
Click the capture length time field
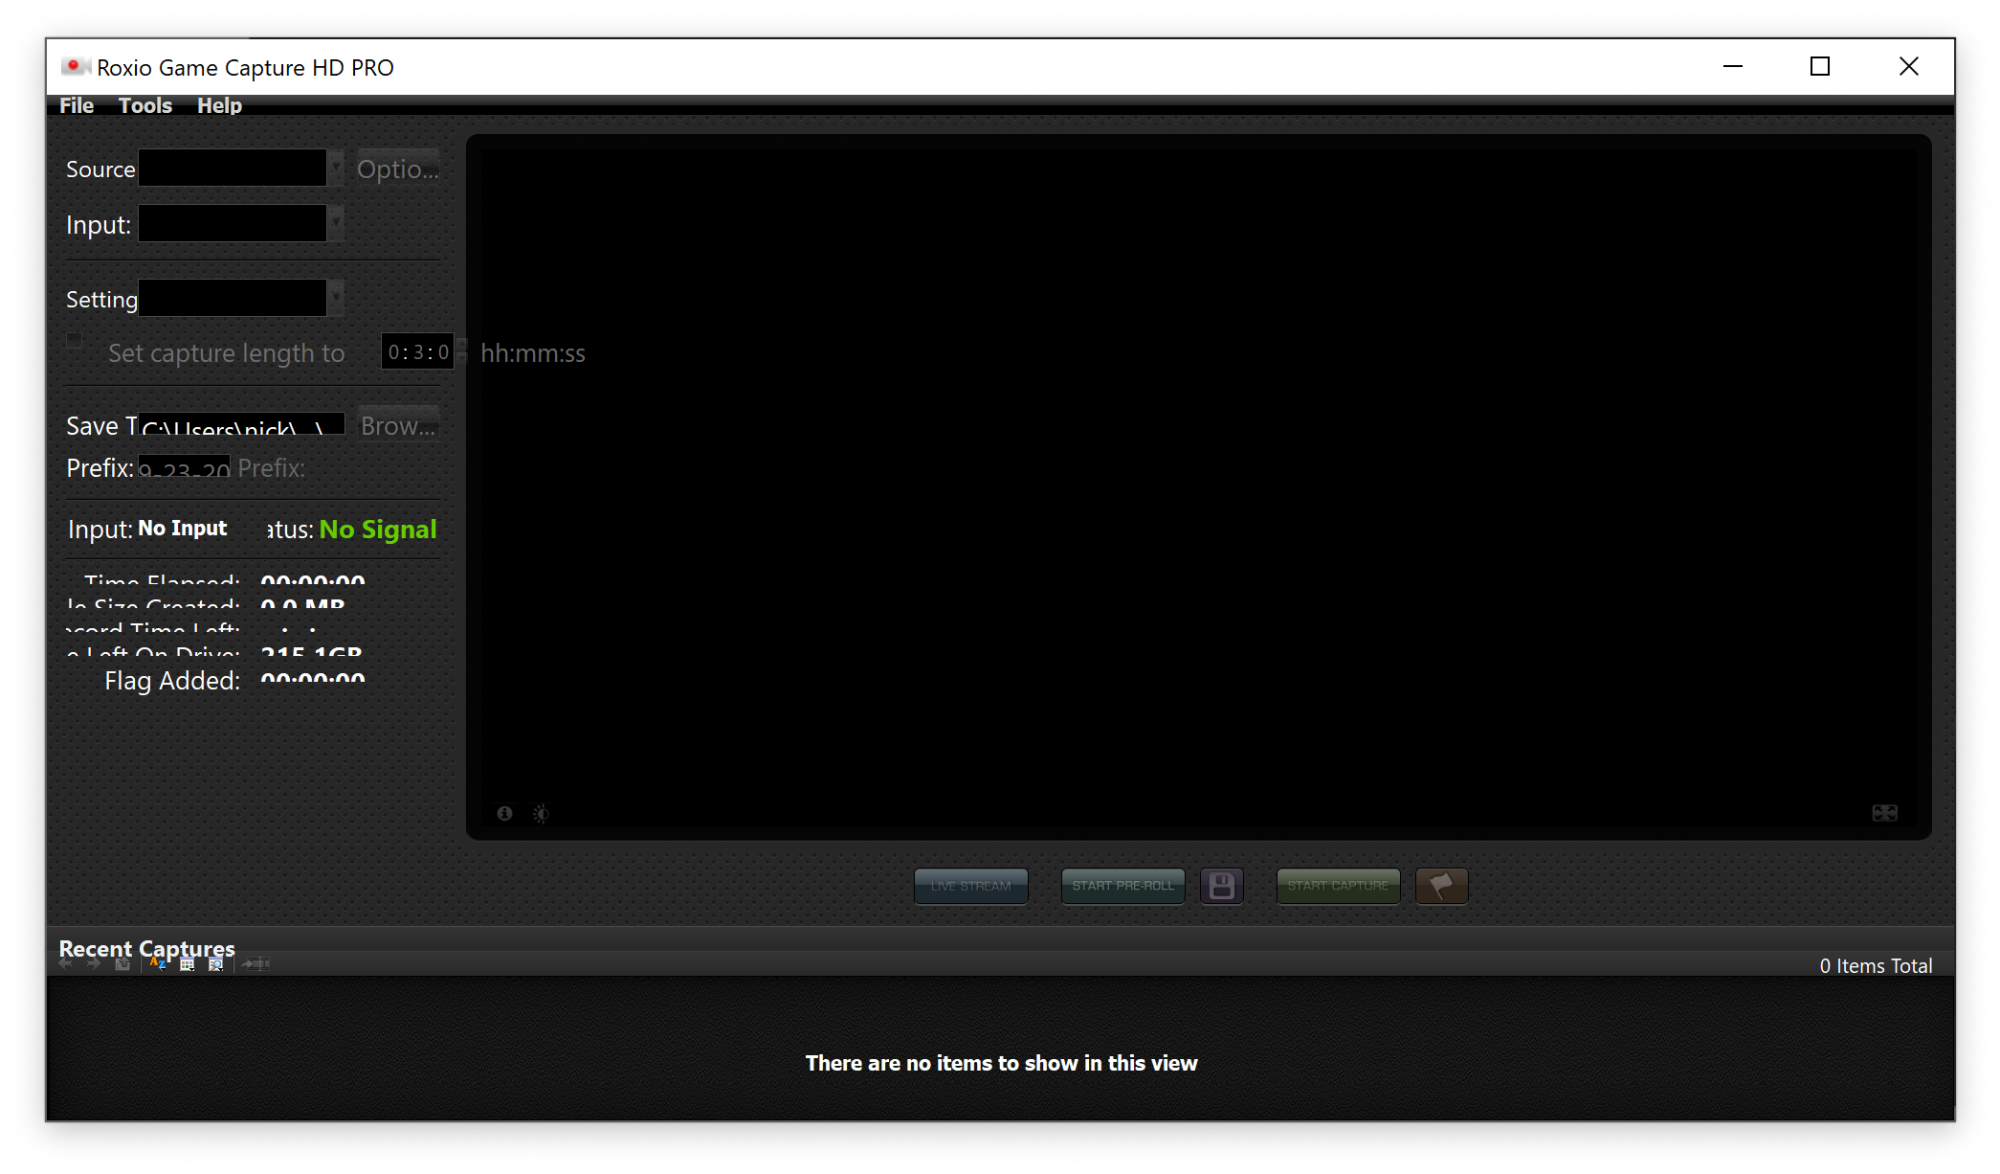(417, 352)
